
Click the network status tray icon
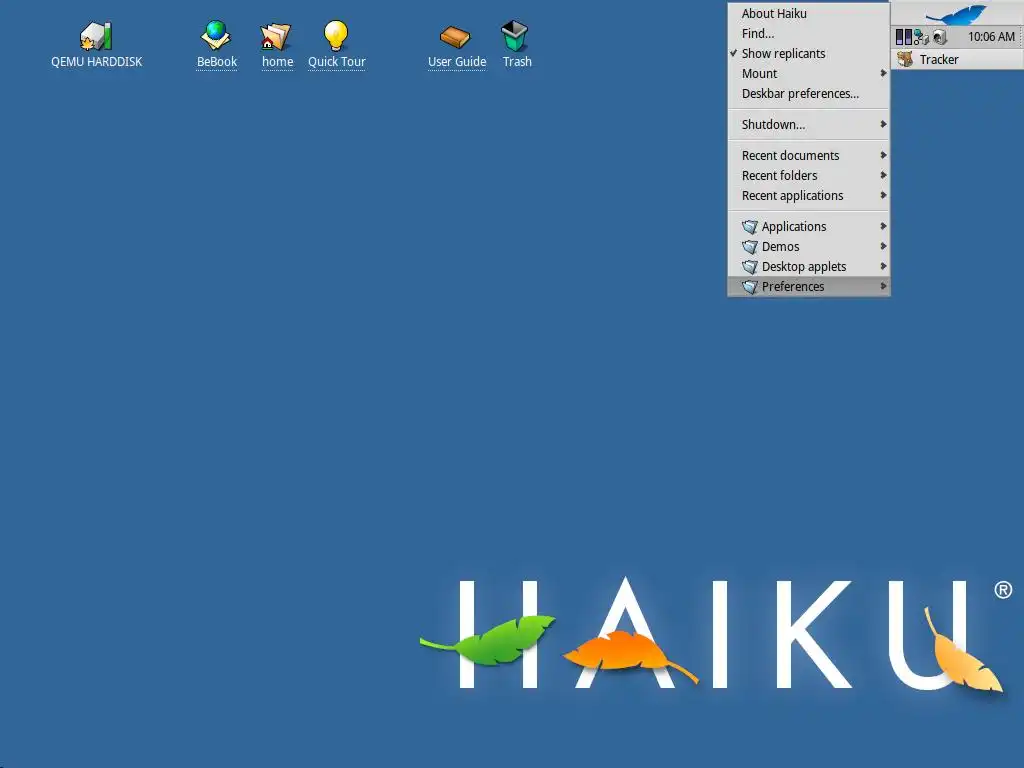[921, 37]
